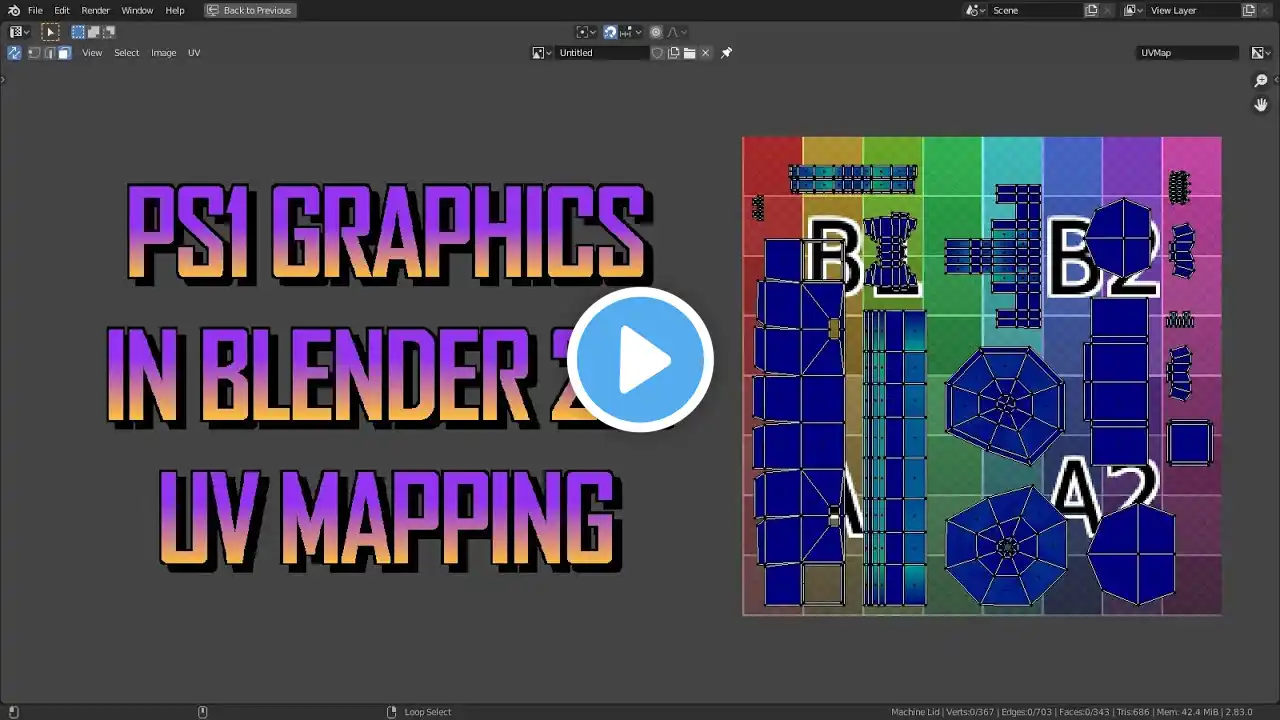
Task: Open the scene browse dropdown
Action: click(x=976, y=10)
